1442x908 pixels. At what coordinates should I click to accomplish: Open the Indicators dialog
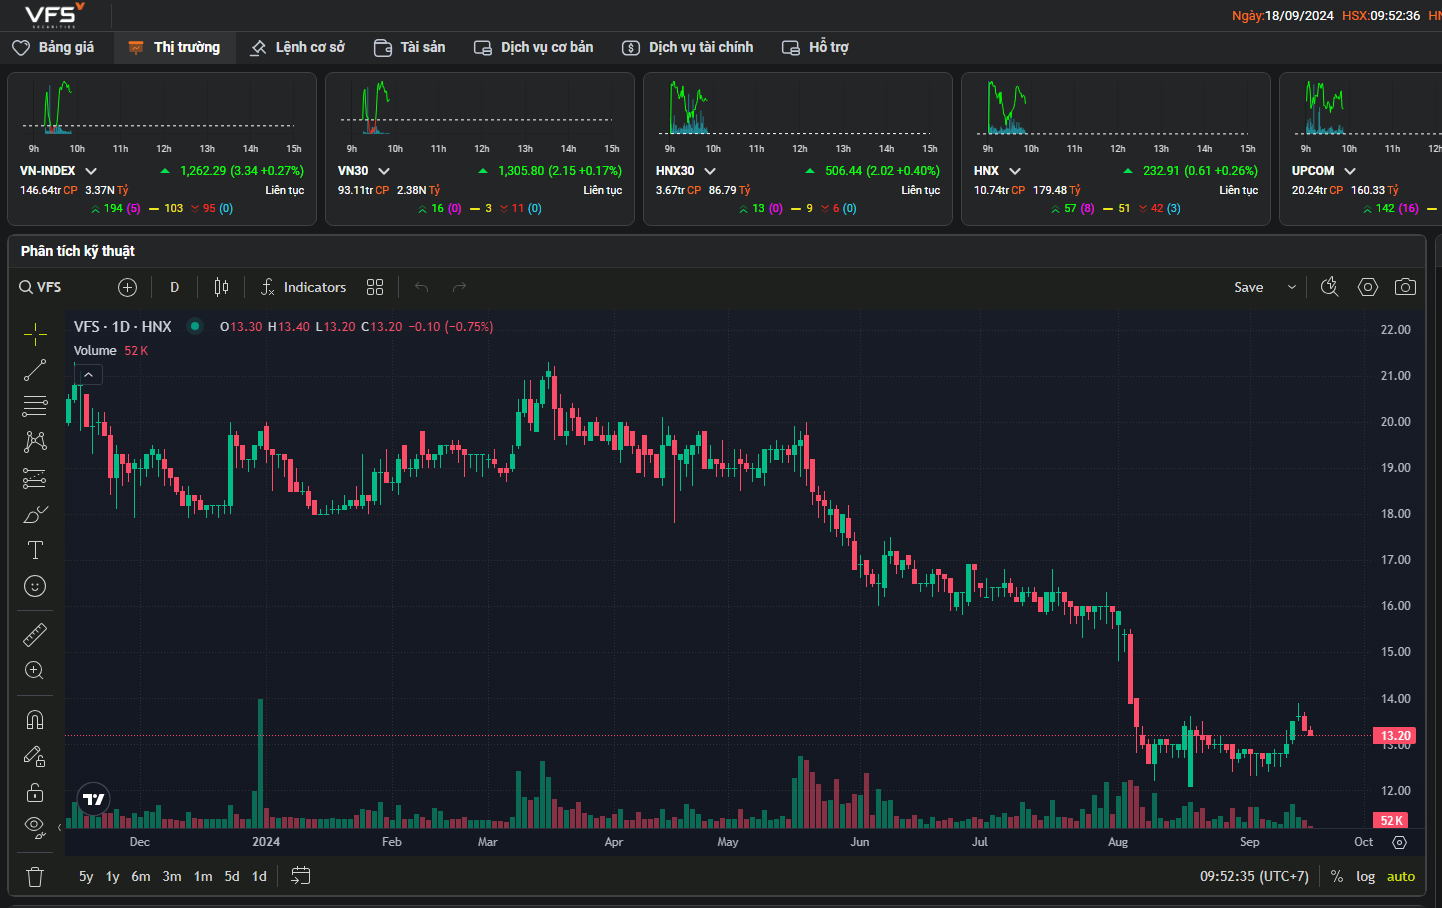coord(303,287)
